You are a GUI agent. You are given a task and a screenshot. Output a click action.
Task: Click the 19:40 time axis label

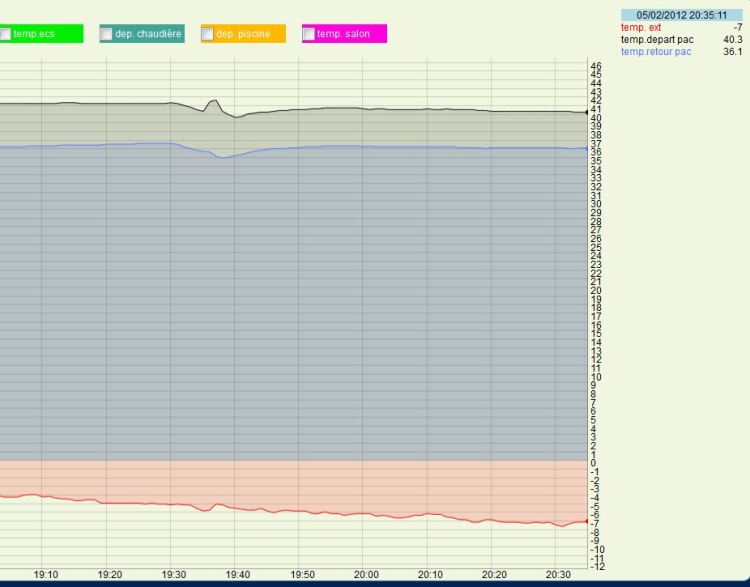click(237, 575)
